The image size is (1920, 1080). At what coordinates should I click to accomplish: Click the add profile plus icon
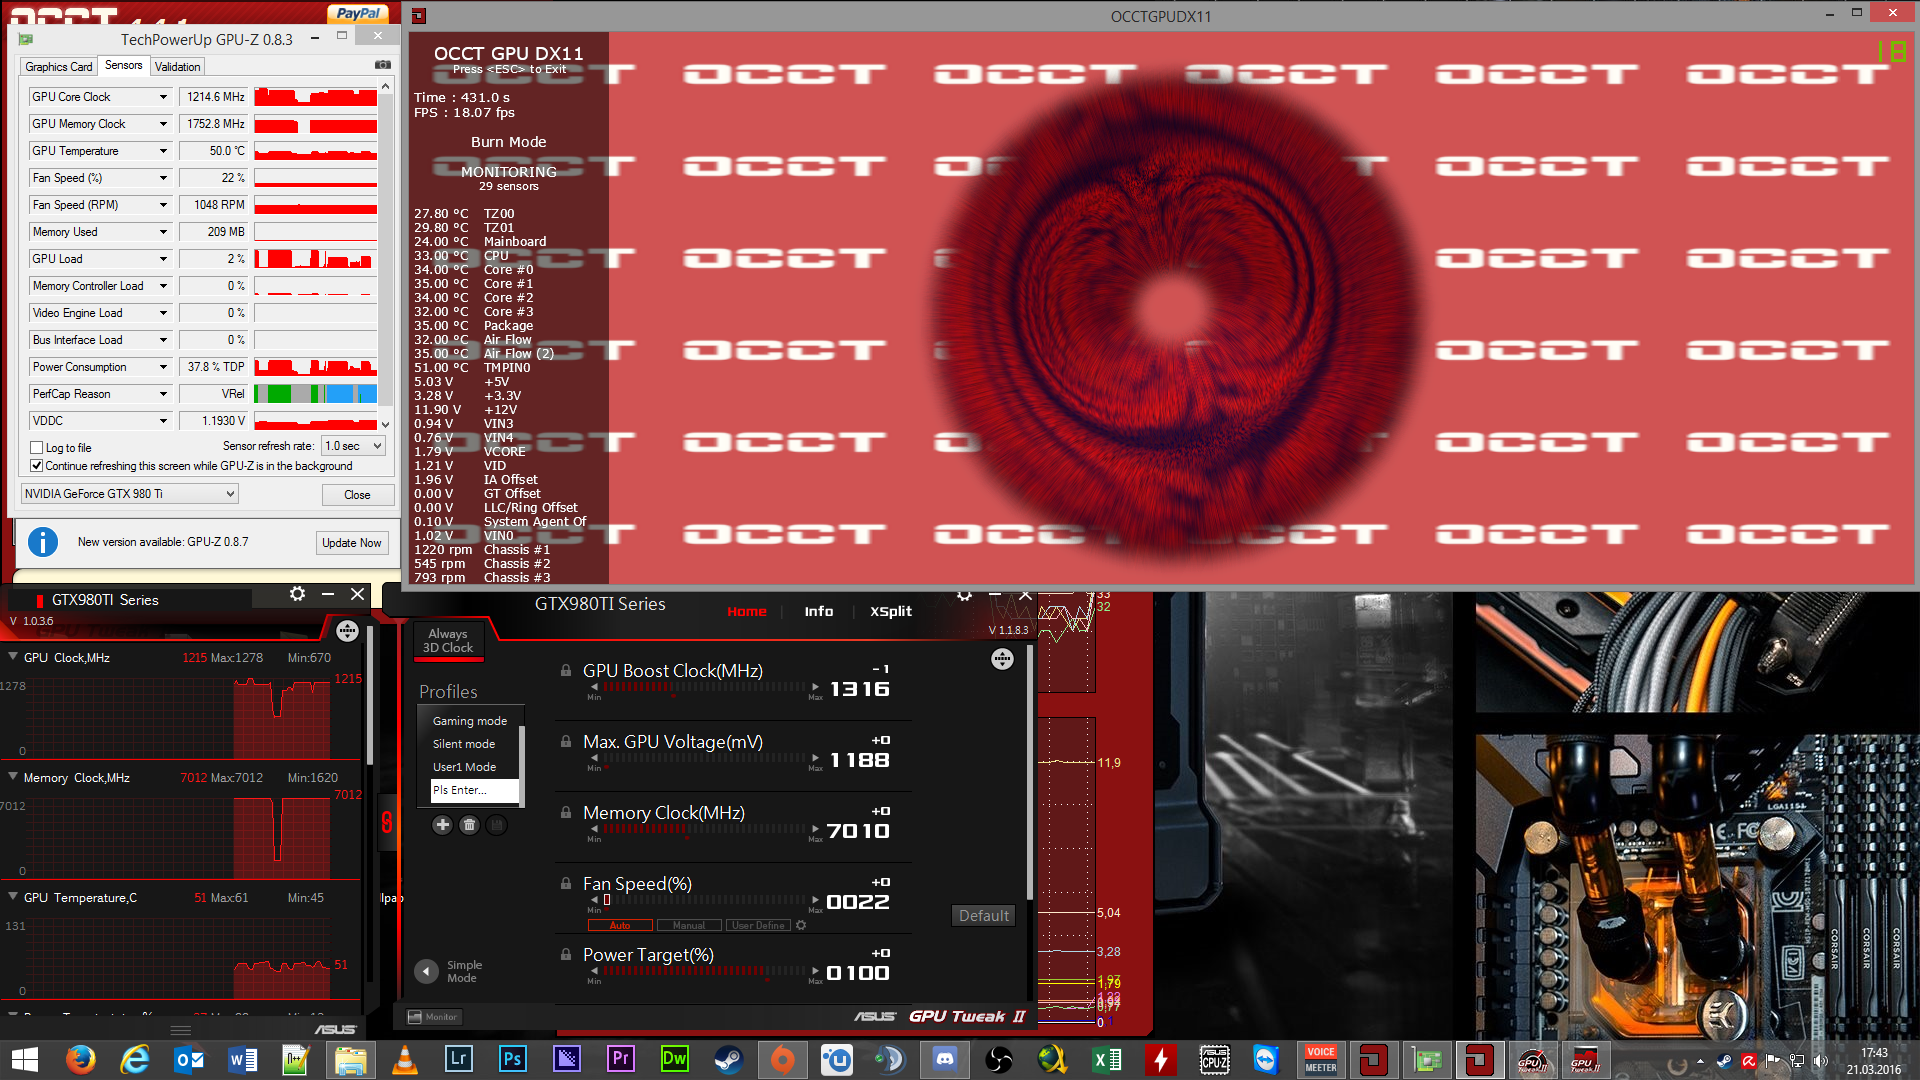[x=442, y=825]
